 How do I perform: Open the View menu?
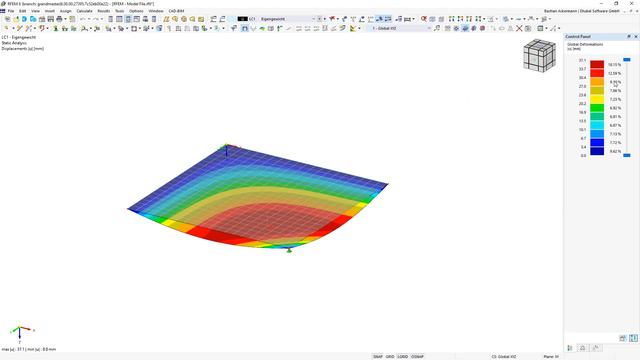pos(36,11)
